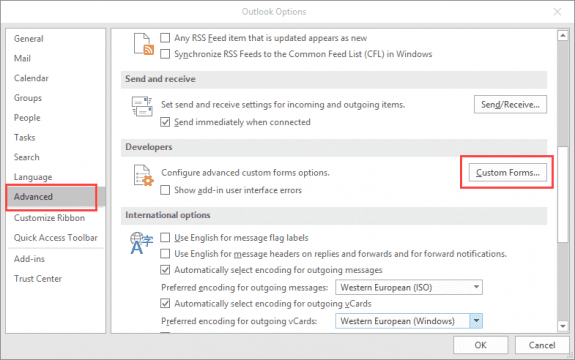575x360 pixels.
Task: Click the scrollbar up arrow
Action: pos(563,36)
